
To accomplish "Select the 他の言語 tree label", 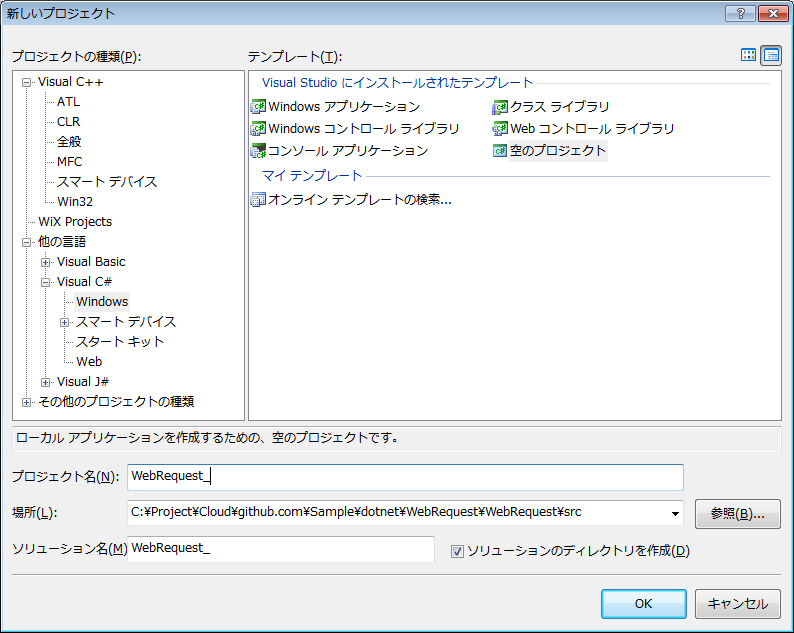I will pos(62,242).
